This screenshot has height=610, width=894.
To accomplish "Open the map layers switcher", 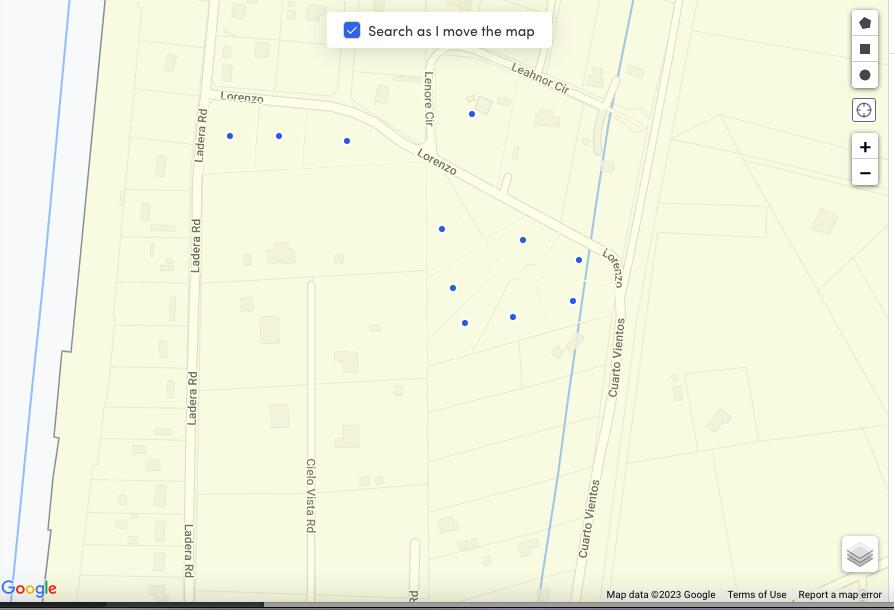I will click(x=859, y=554).
